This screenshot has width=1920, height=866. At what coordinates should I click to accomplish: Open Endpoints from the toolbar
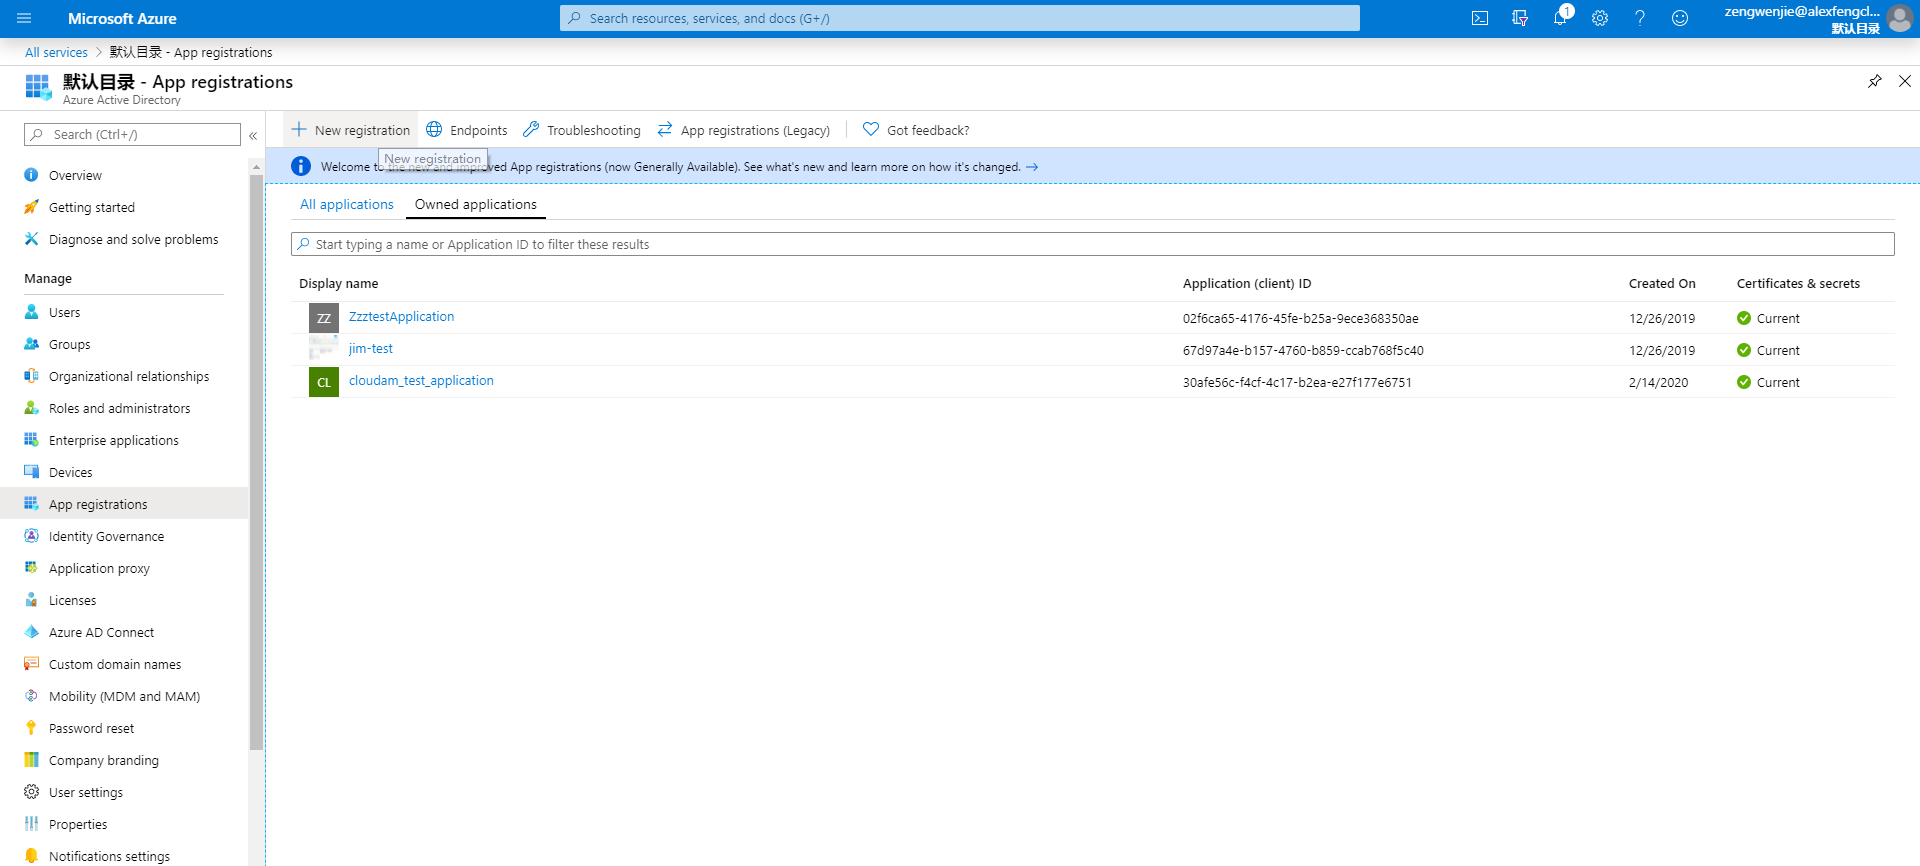(467, 130)
